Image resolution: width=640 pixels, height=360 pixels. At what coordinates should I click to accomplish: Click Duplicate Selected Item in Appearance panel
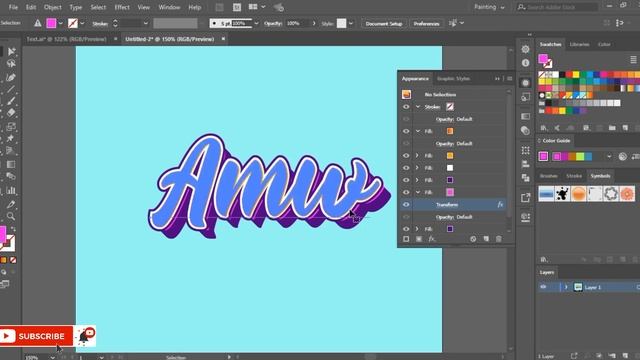pyautogui.click(x=486, y=239)
